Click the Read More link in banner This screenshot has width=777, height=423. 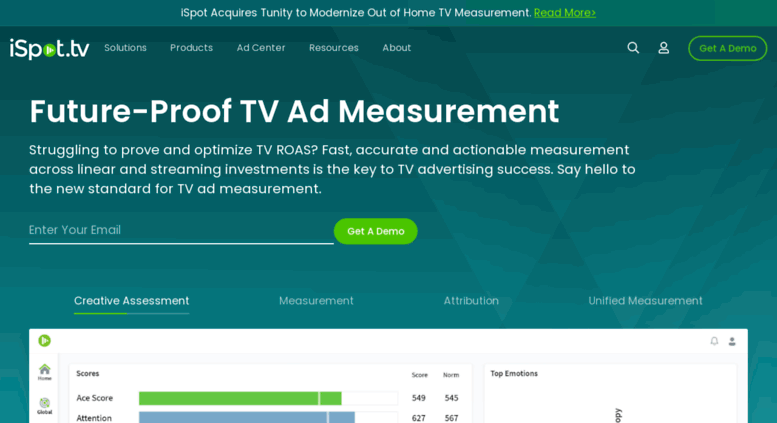[x=565, y=13]
